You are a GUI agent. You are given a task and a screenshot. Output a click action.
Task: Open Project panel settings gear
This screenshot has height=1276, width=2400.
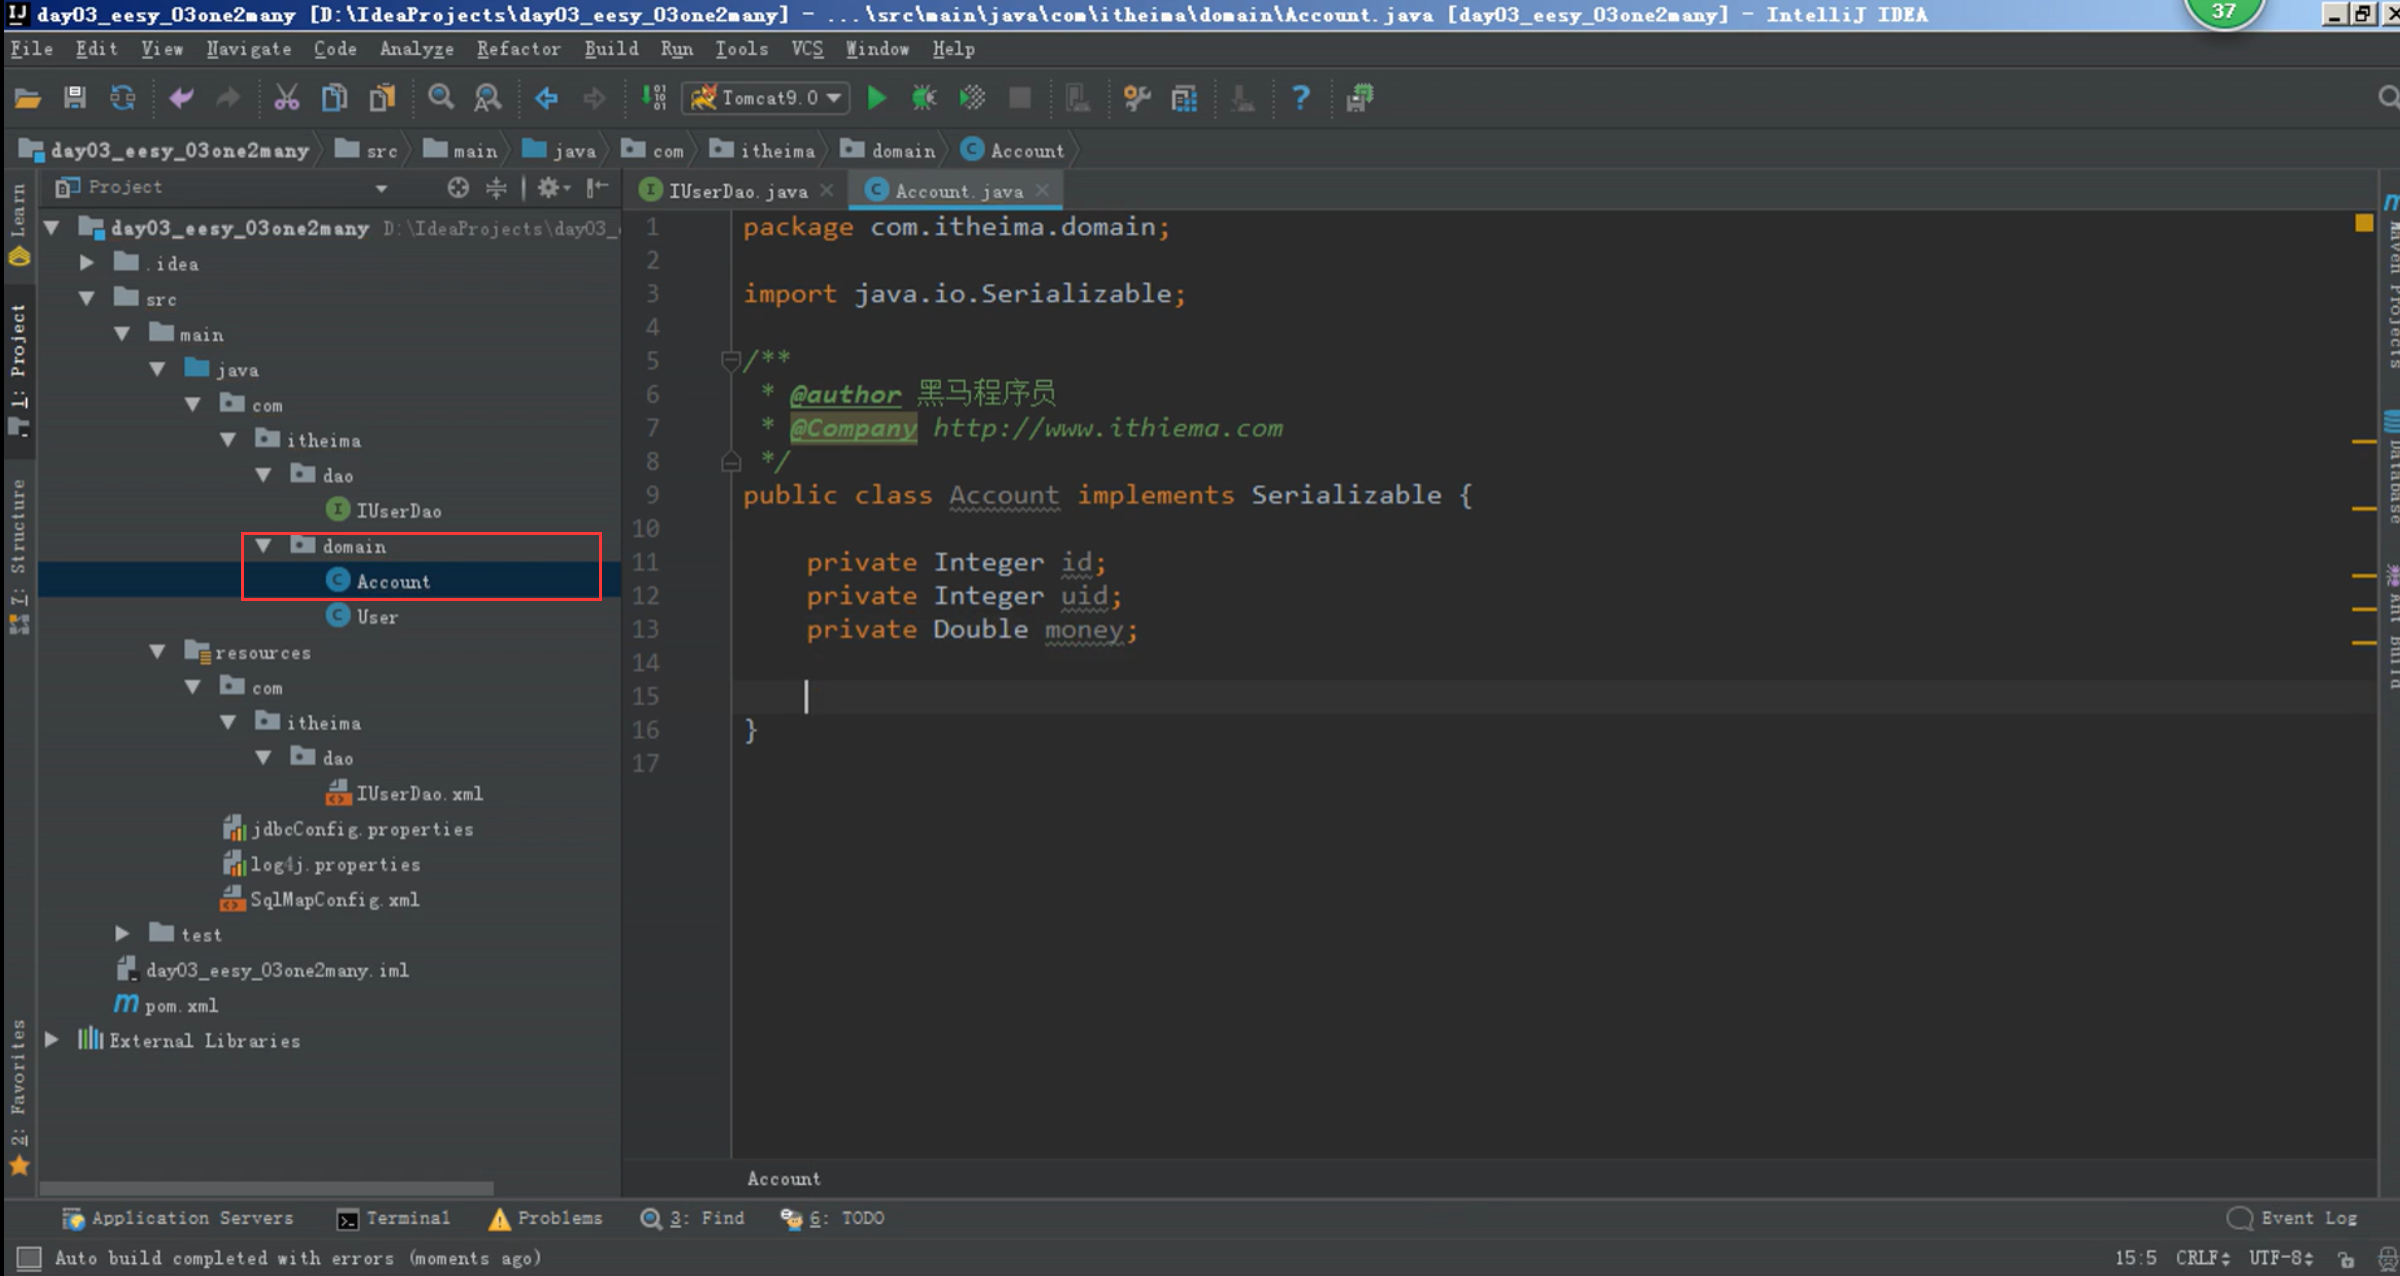click(549, 188)
